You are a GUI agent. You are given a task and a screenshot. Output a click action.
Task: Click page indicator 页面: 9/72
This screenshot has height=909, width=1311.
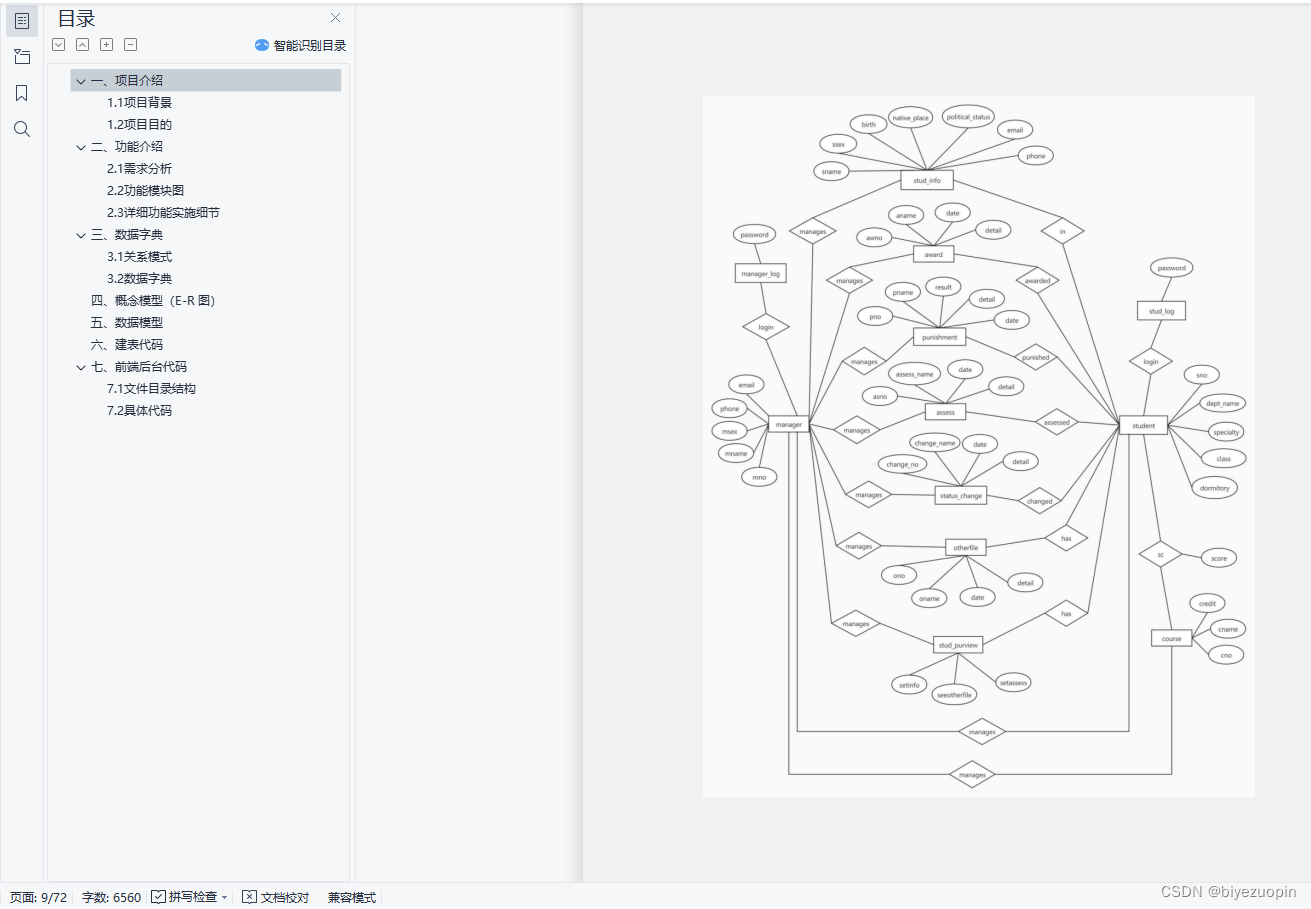(38, 897)
